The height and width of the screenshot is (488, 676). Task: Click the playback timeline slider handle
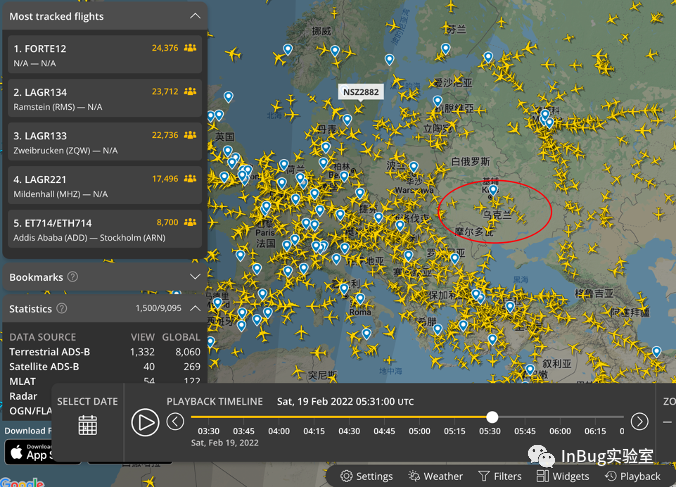click(x=492, y=417)
